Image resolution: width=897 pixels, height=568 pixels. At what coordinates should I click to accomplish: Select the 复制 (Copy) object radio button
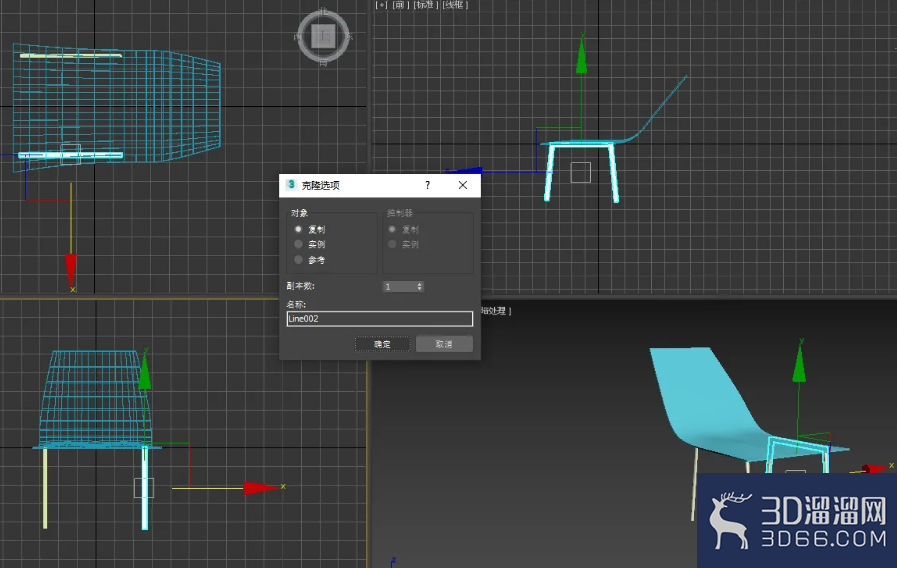(x=299, y=229)
